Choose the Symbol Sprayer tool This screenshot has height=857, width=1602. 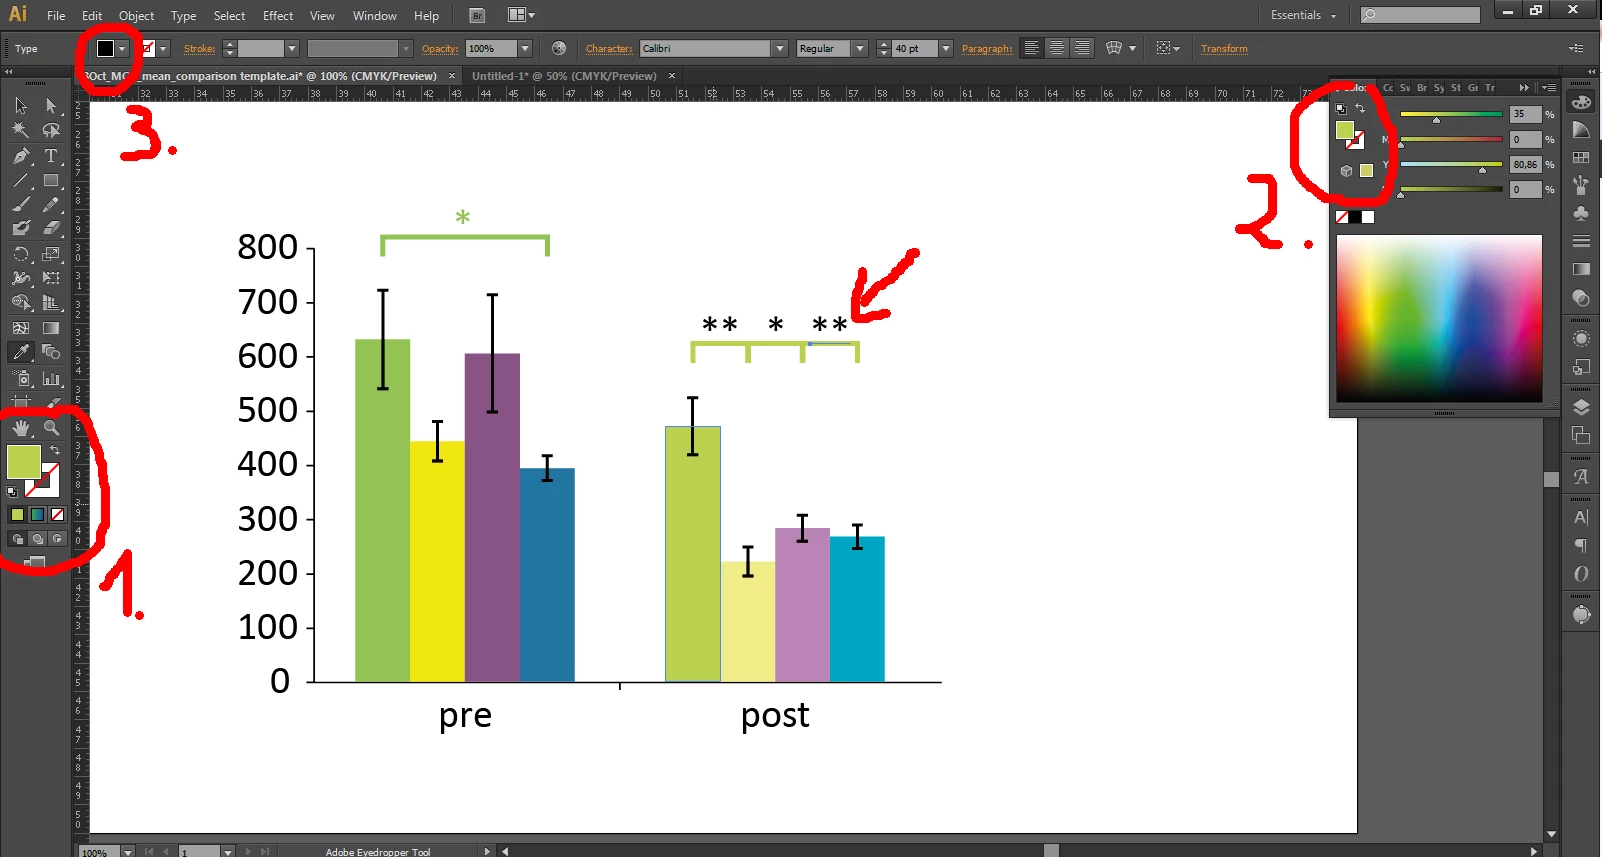click(x=21, y=378)
